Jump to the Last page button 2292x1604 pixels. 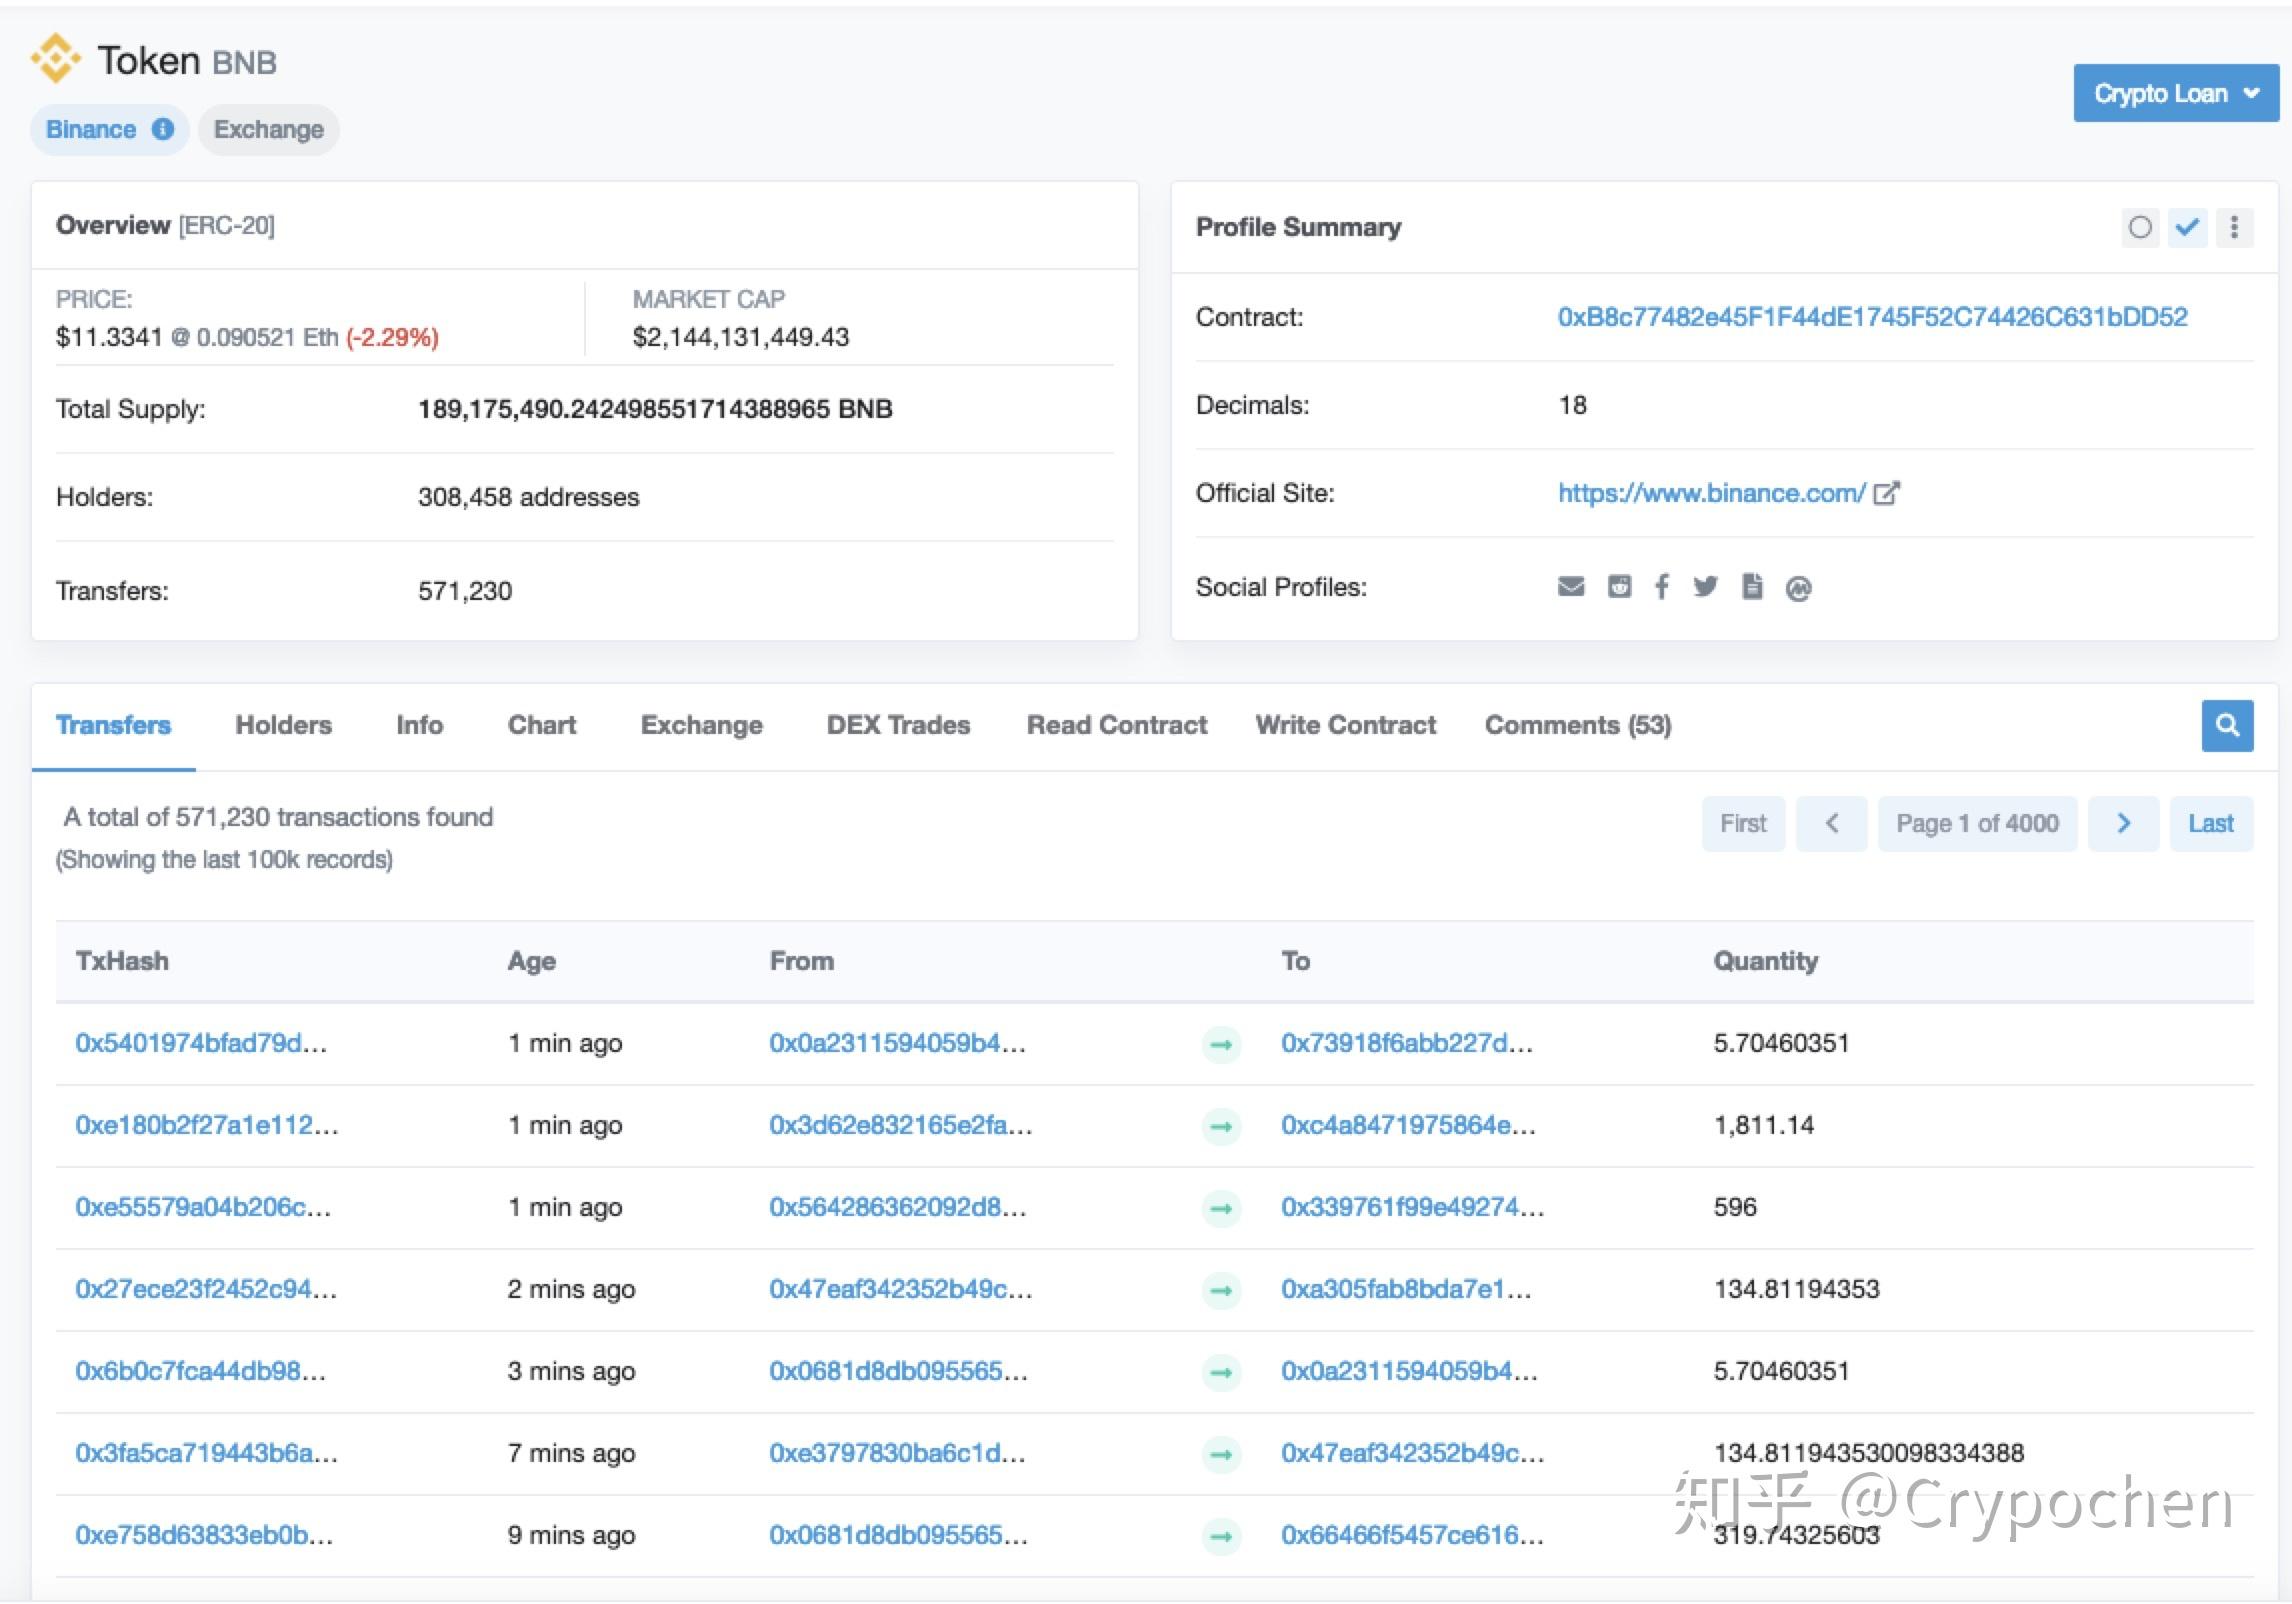point(2210,823)
